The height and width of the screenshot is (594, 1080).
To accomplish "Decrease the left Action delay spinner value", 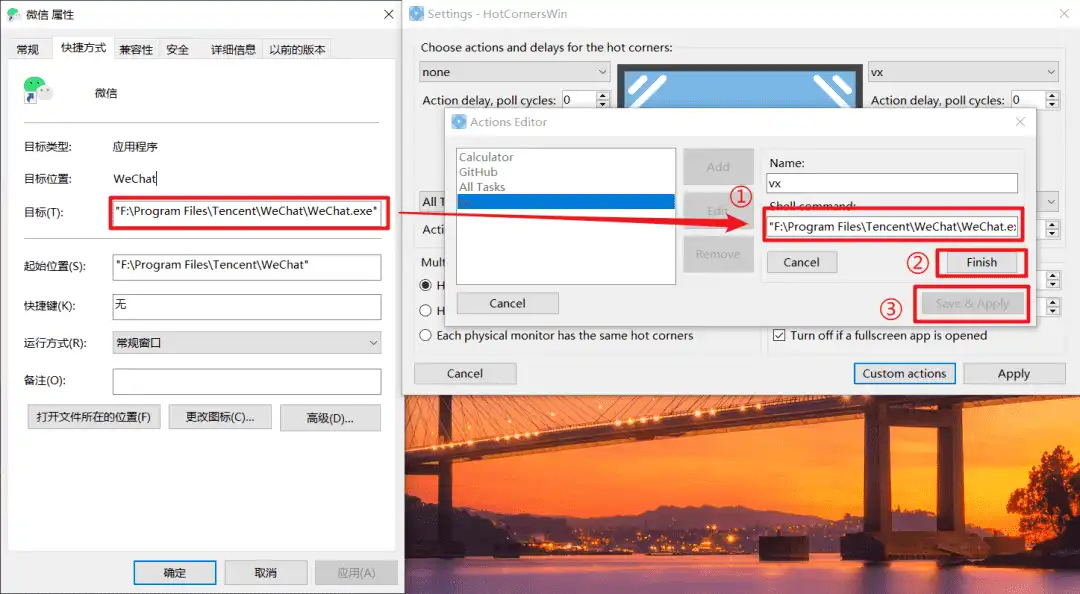I will pyautogui.click(x=603, y=104).
